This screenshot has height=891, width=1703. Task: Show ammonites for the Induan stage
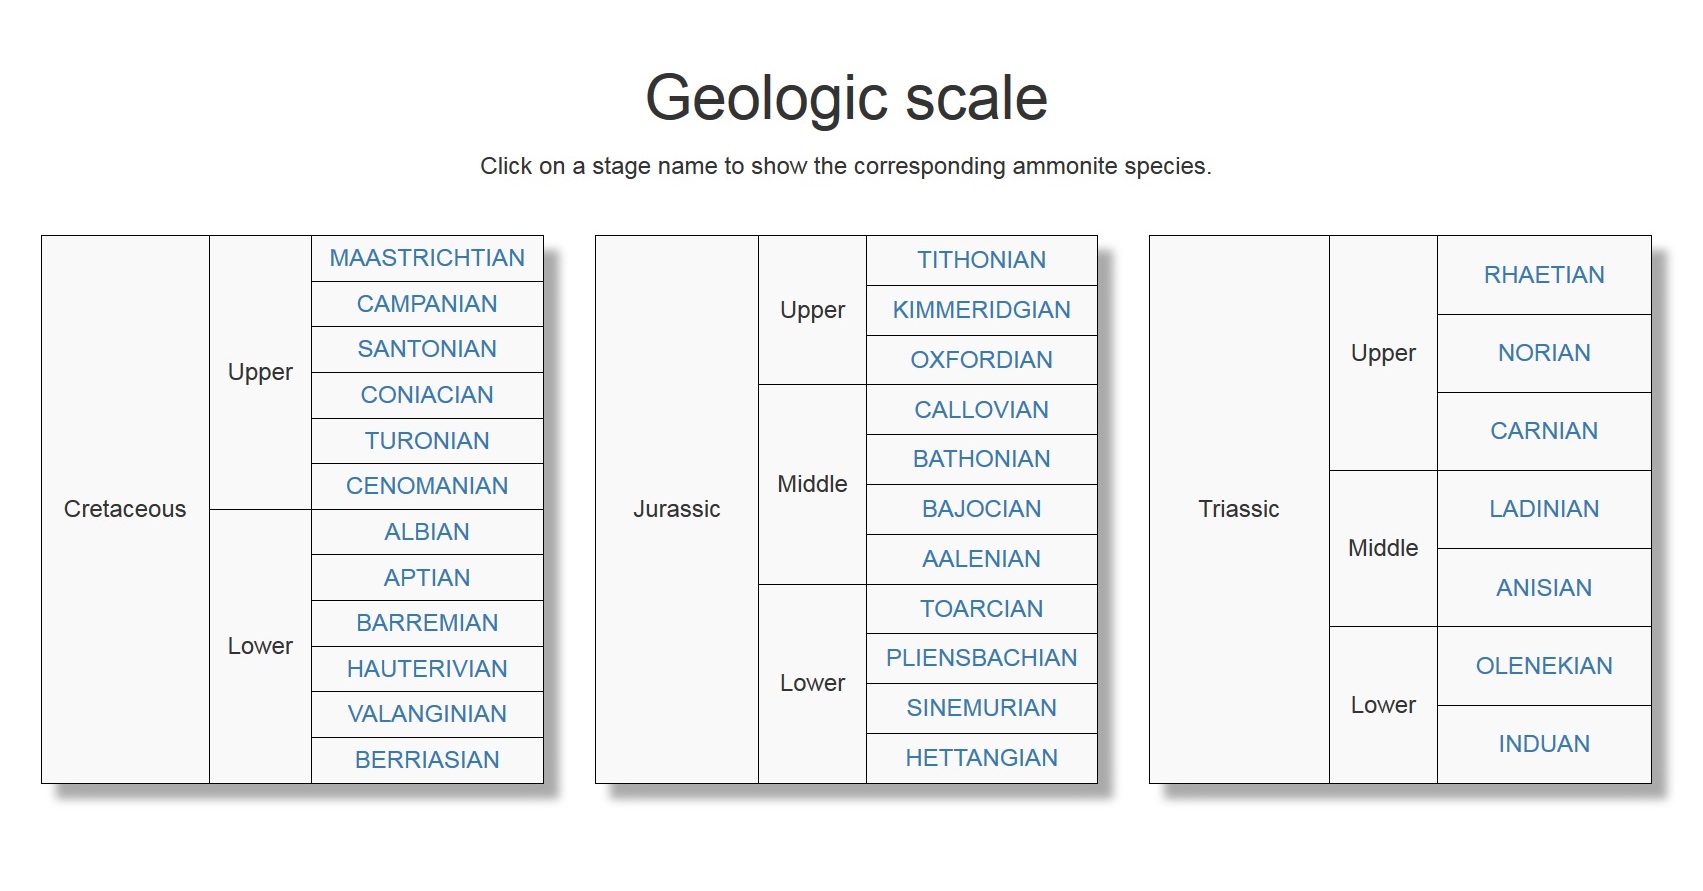(x=1544, y=743)
